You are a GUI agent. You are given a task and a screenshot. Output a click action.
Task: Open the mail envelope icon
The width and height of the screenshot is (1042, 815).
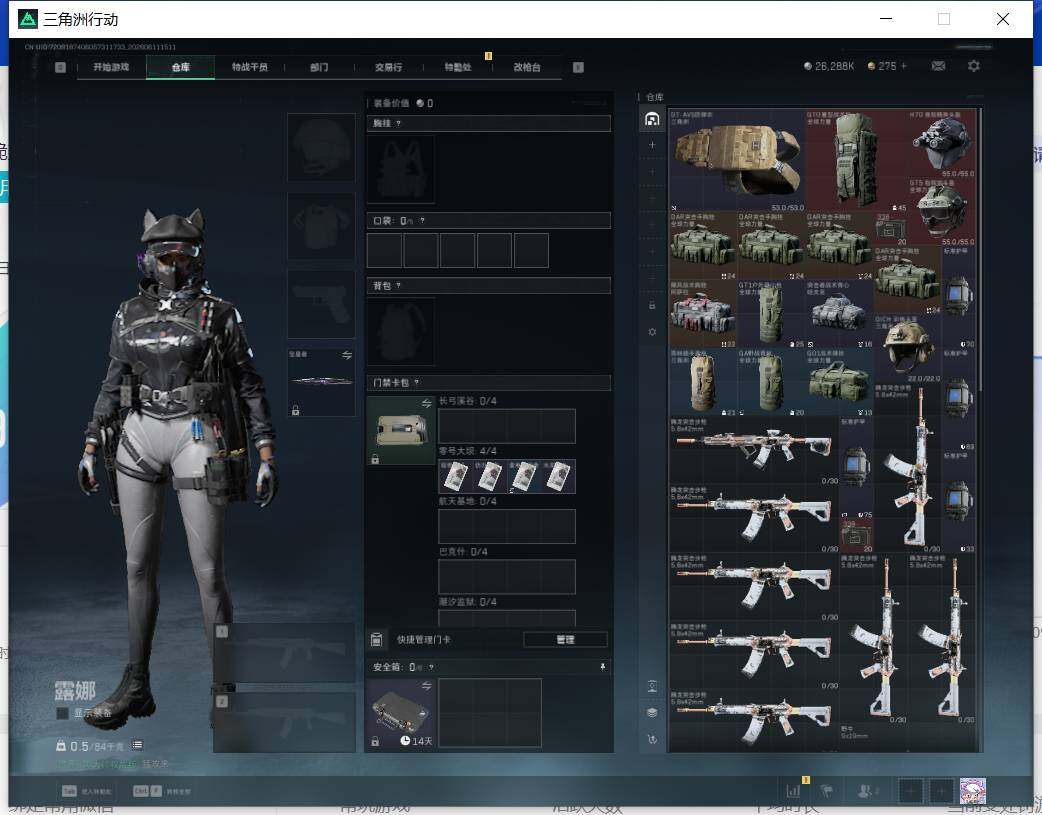pos(938,66)
